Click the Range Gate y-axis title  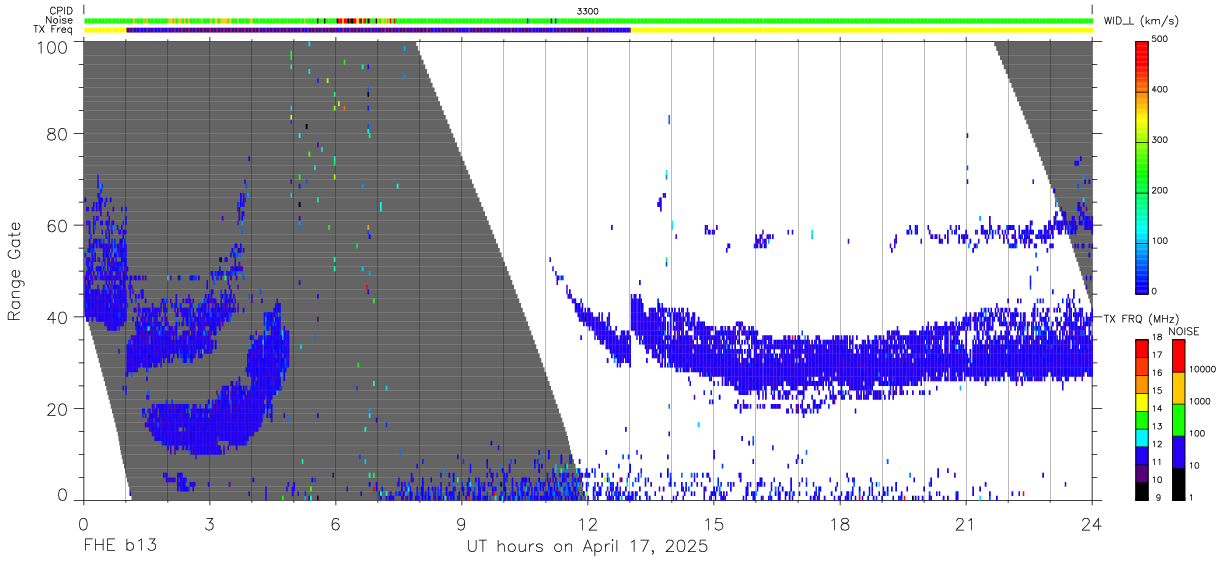coord(15,271)
